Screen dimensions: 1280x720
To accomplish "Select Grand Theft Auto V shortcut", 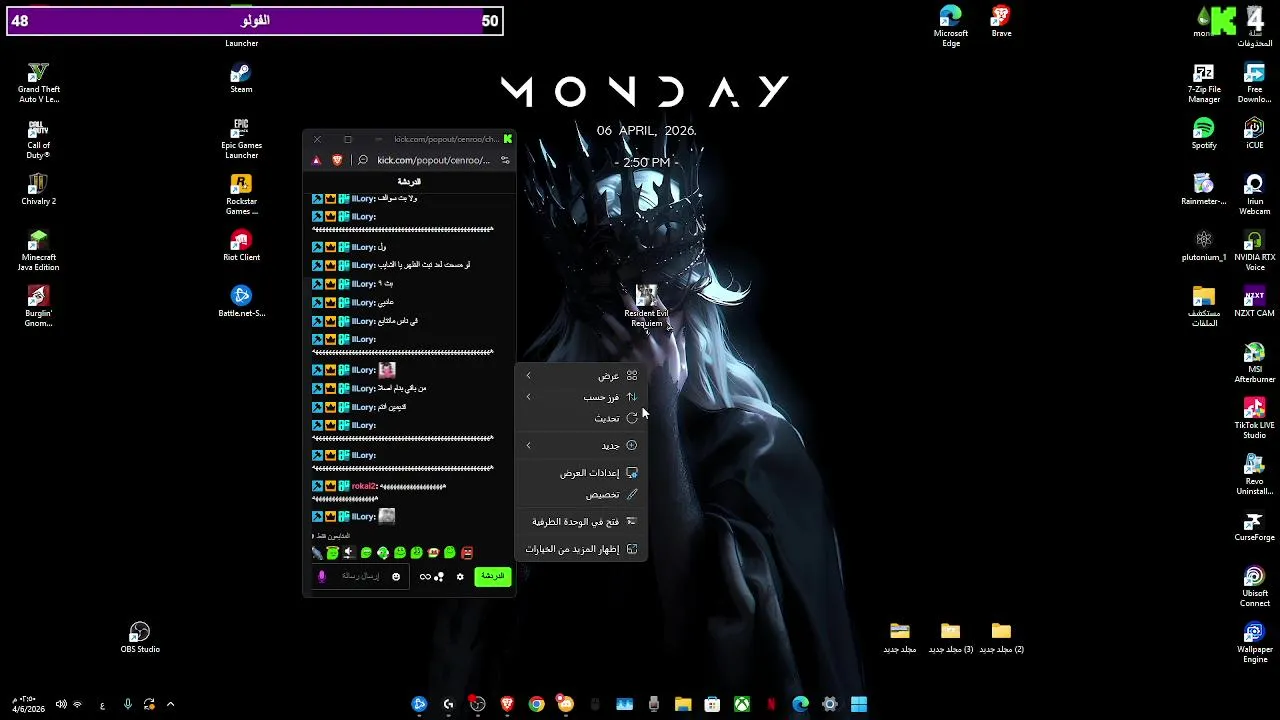I will (38, 83).
